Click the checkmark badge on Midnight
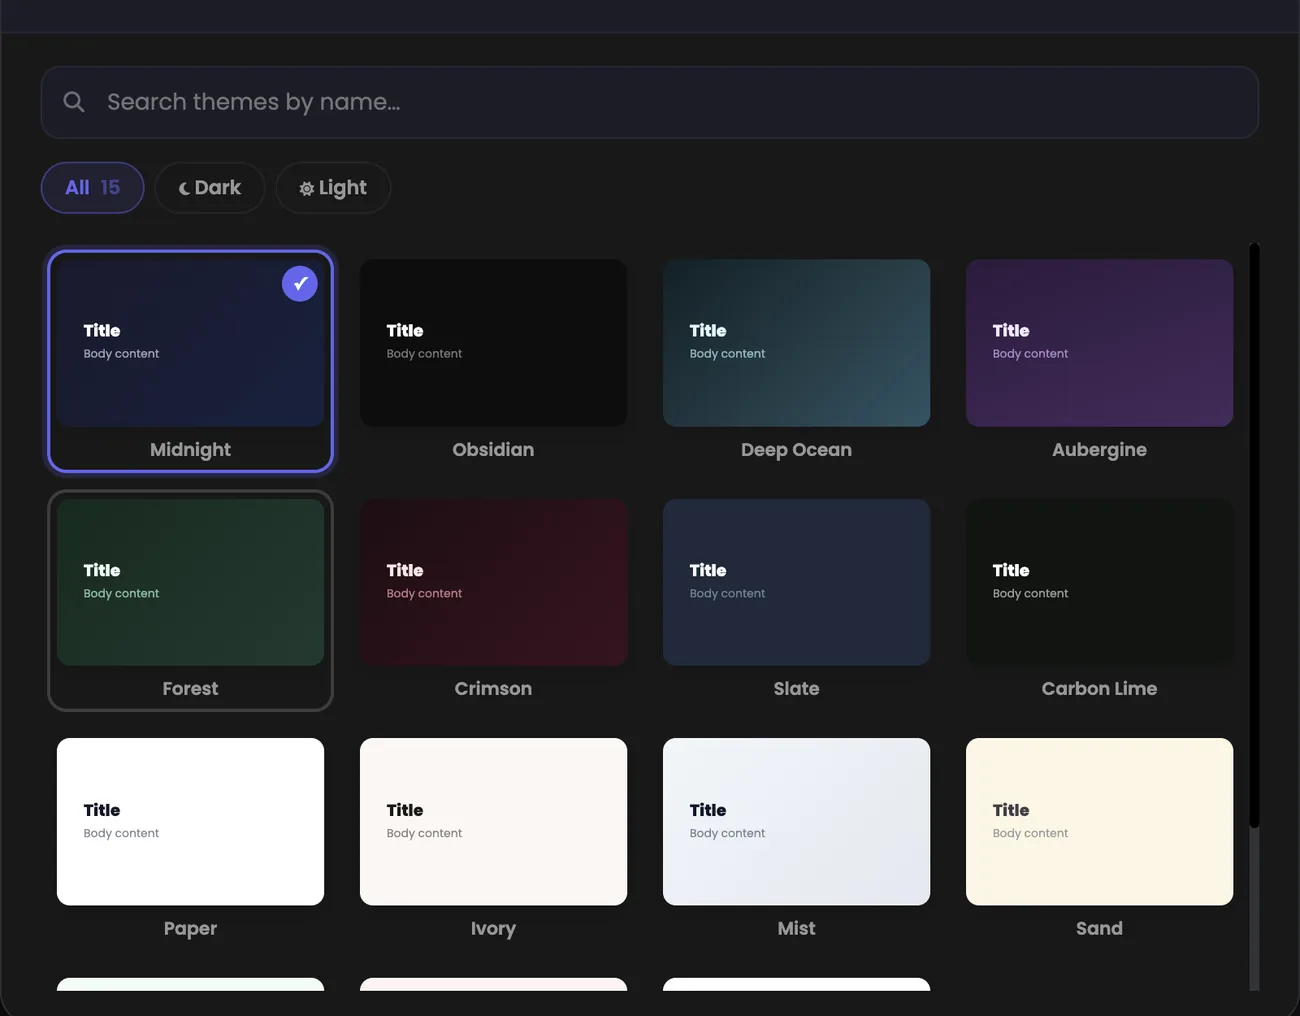 coord(300,284)
